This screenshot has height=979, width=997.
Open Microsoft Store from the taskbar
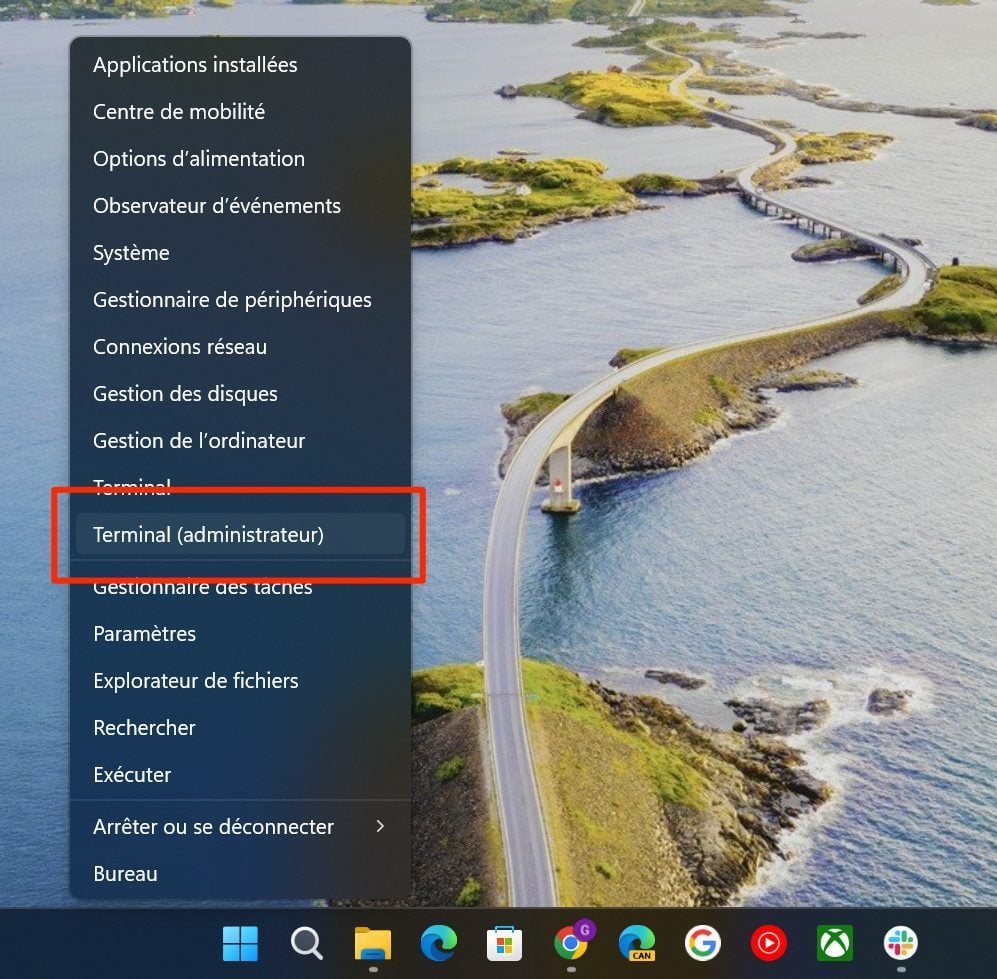click(505, 943)
